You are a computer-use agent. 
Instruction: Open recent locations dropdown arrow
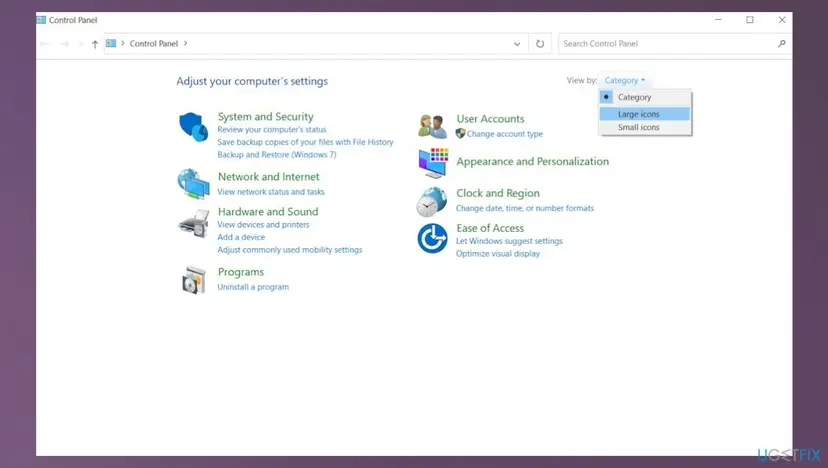pos(80,44)
